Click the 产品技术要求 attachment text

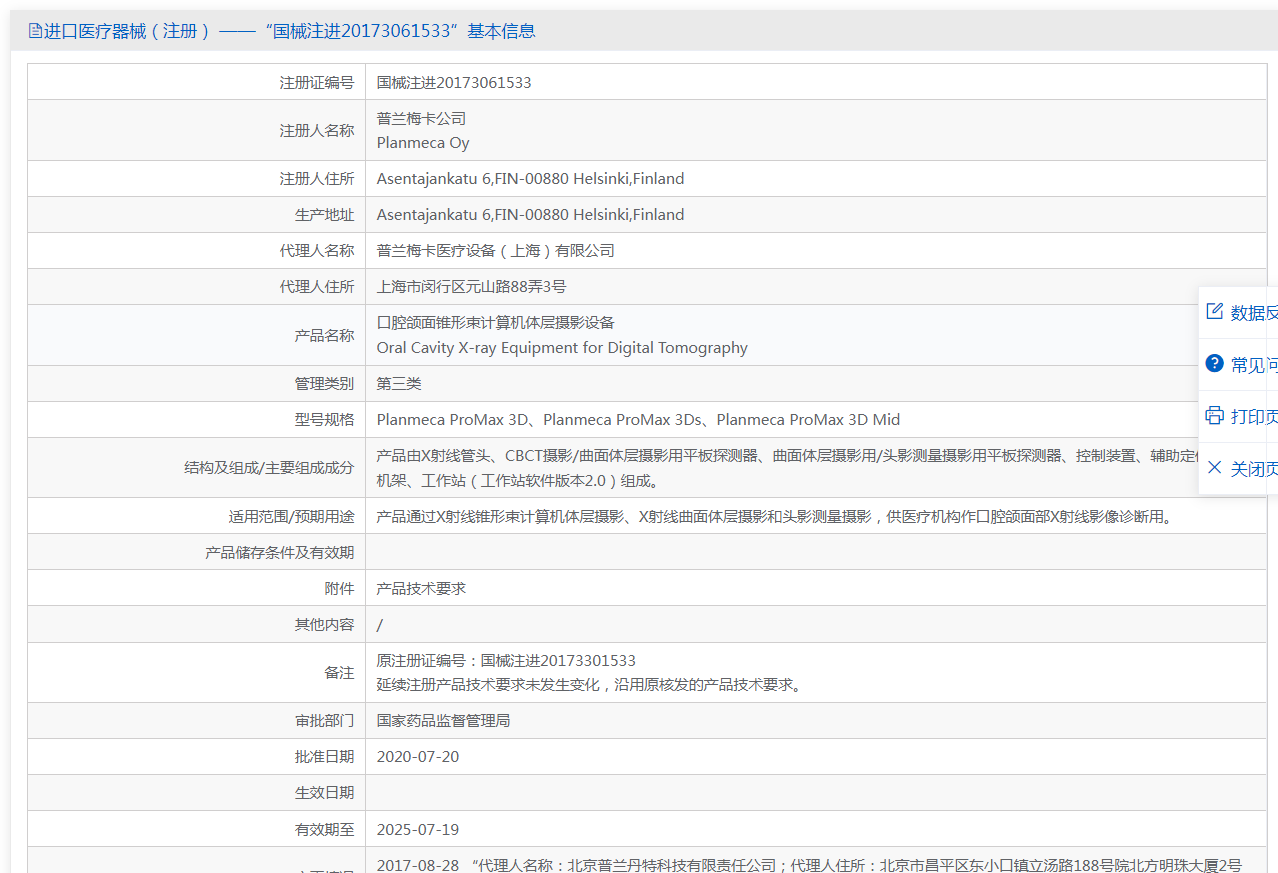421,589
